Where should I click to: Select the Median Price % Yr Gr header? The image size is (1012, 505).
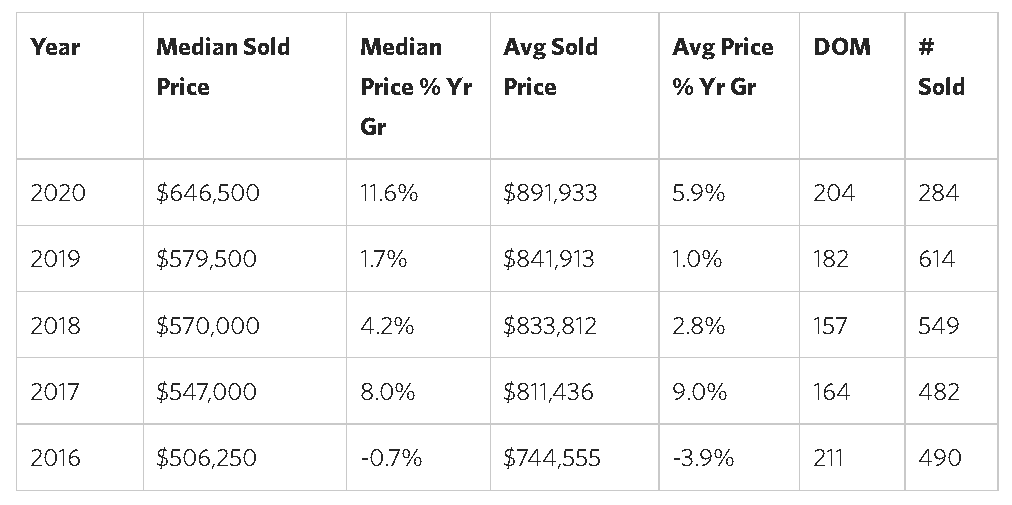[415, 87]
